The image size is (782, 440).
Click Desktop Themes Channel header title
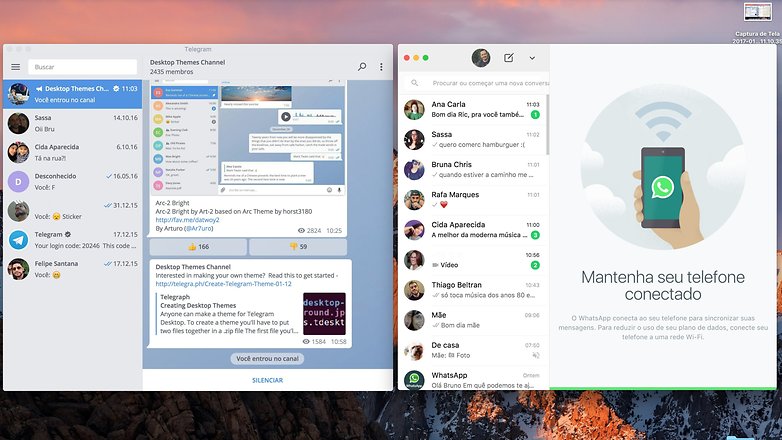tap(188, 62)
